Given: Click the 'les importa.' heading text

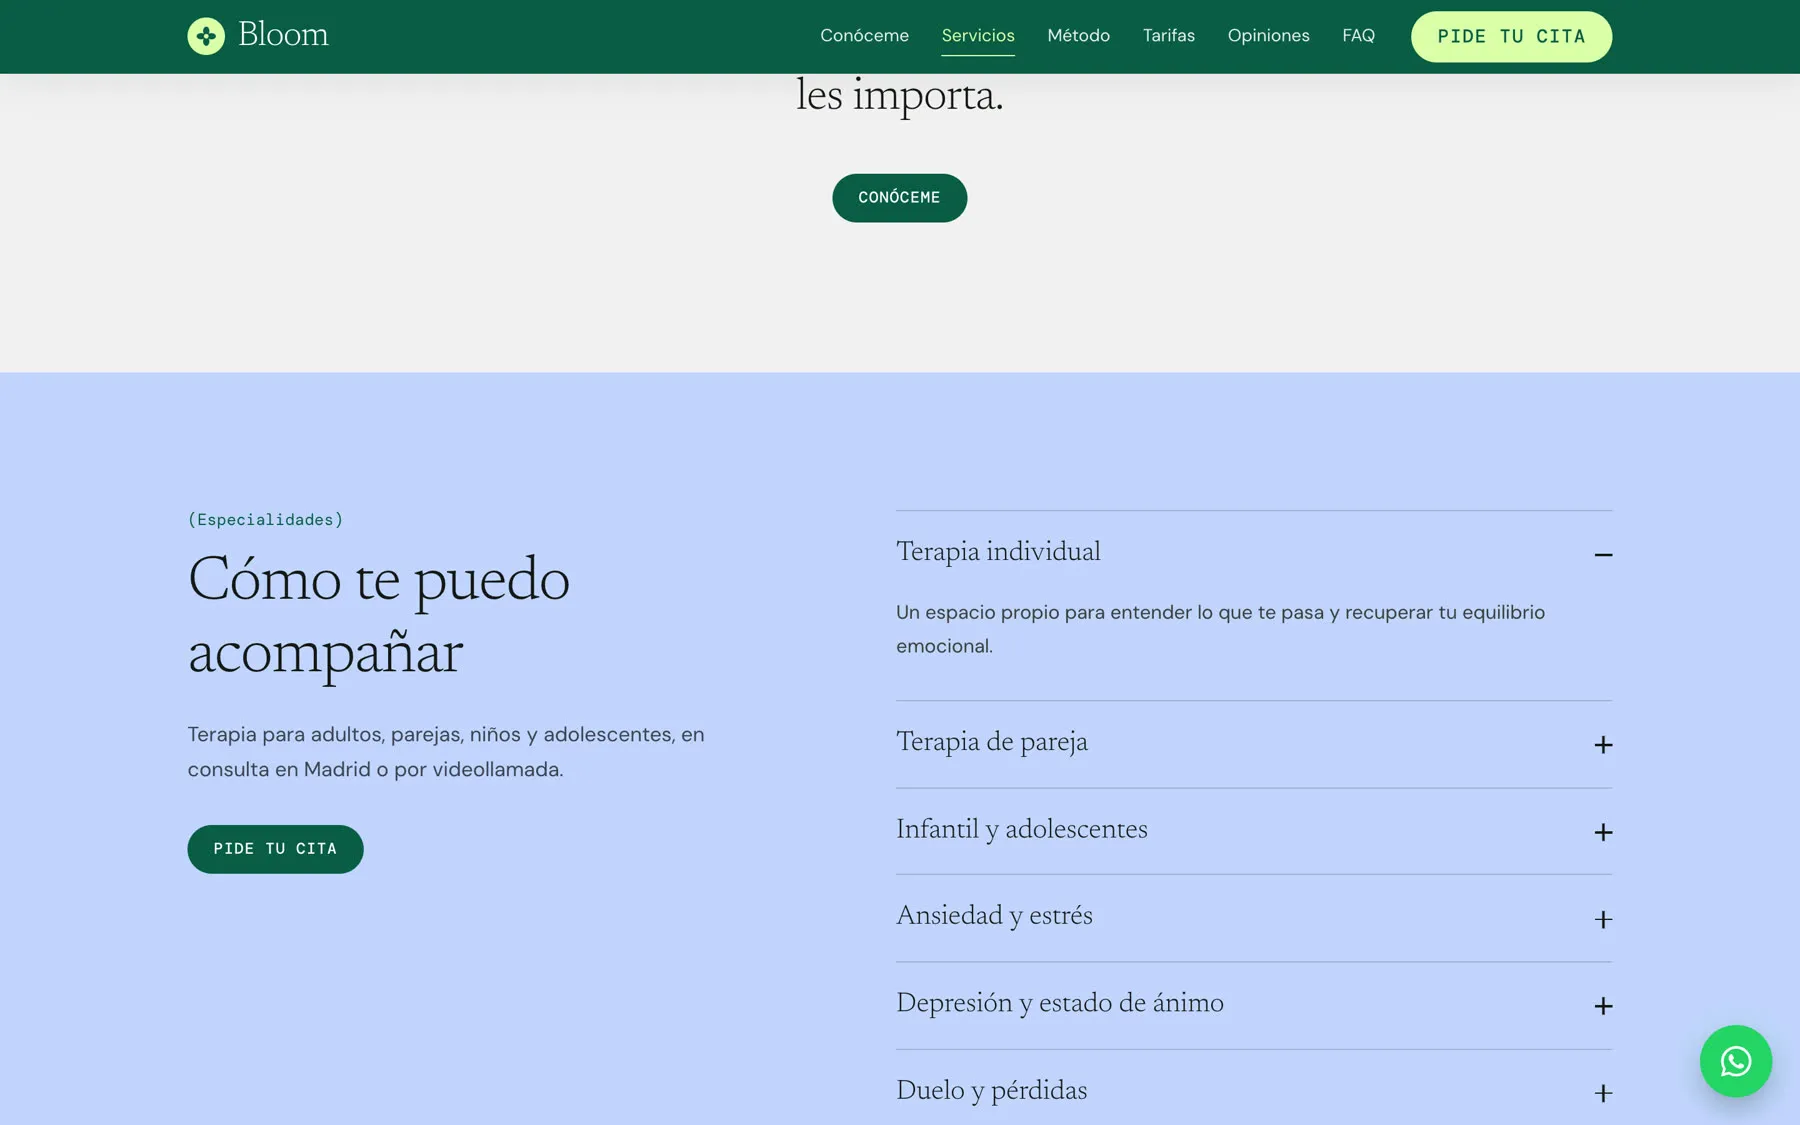Looking at the screenshot, I should point(899,96).
